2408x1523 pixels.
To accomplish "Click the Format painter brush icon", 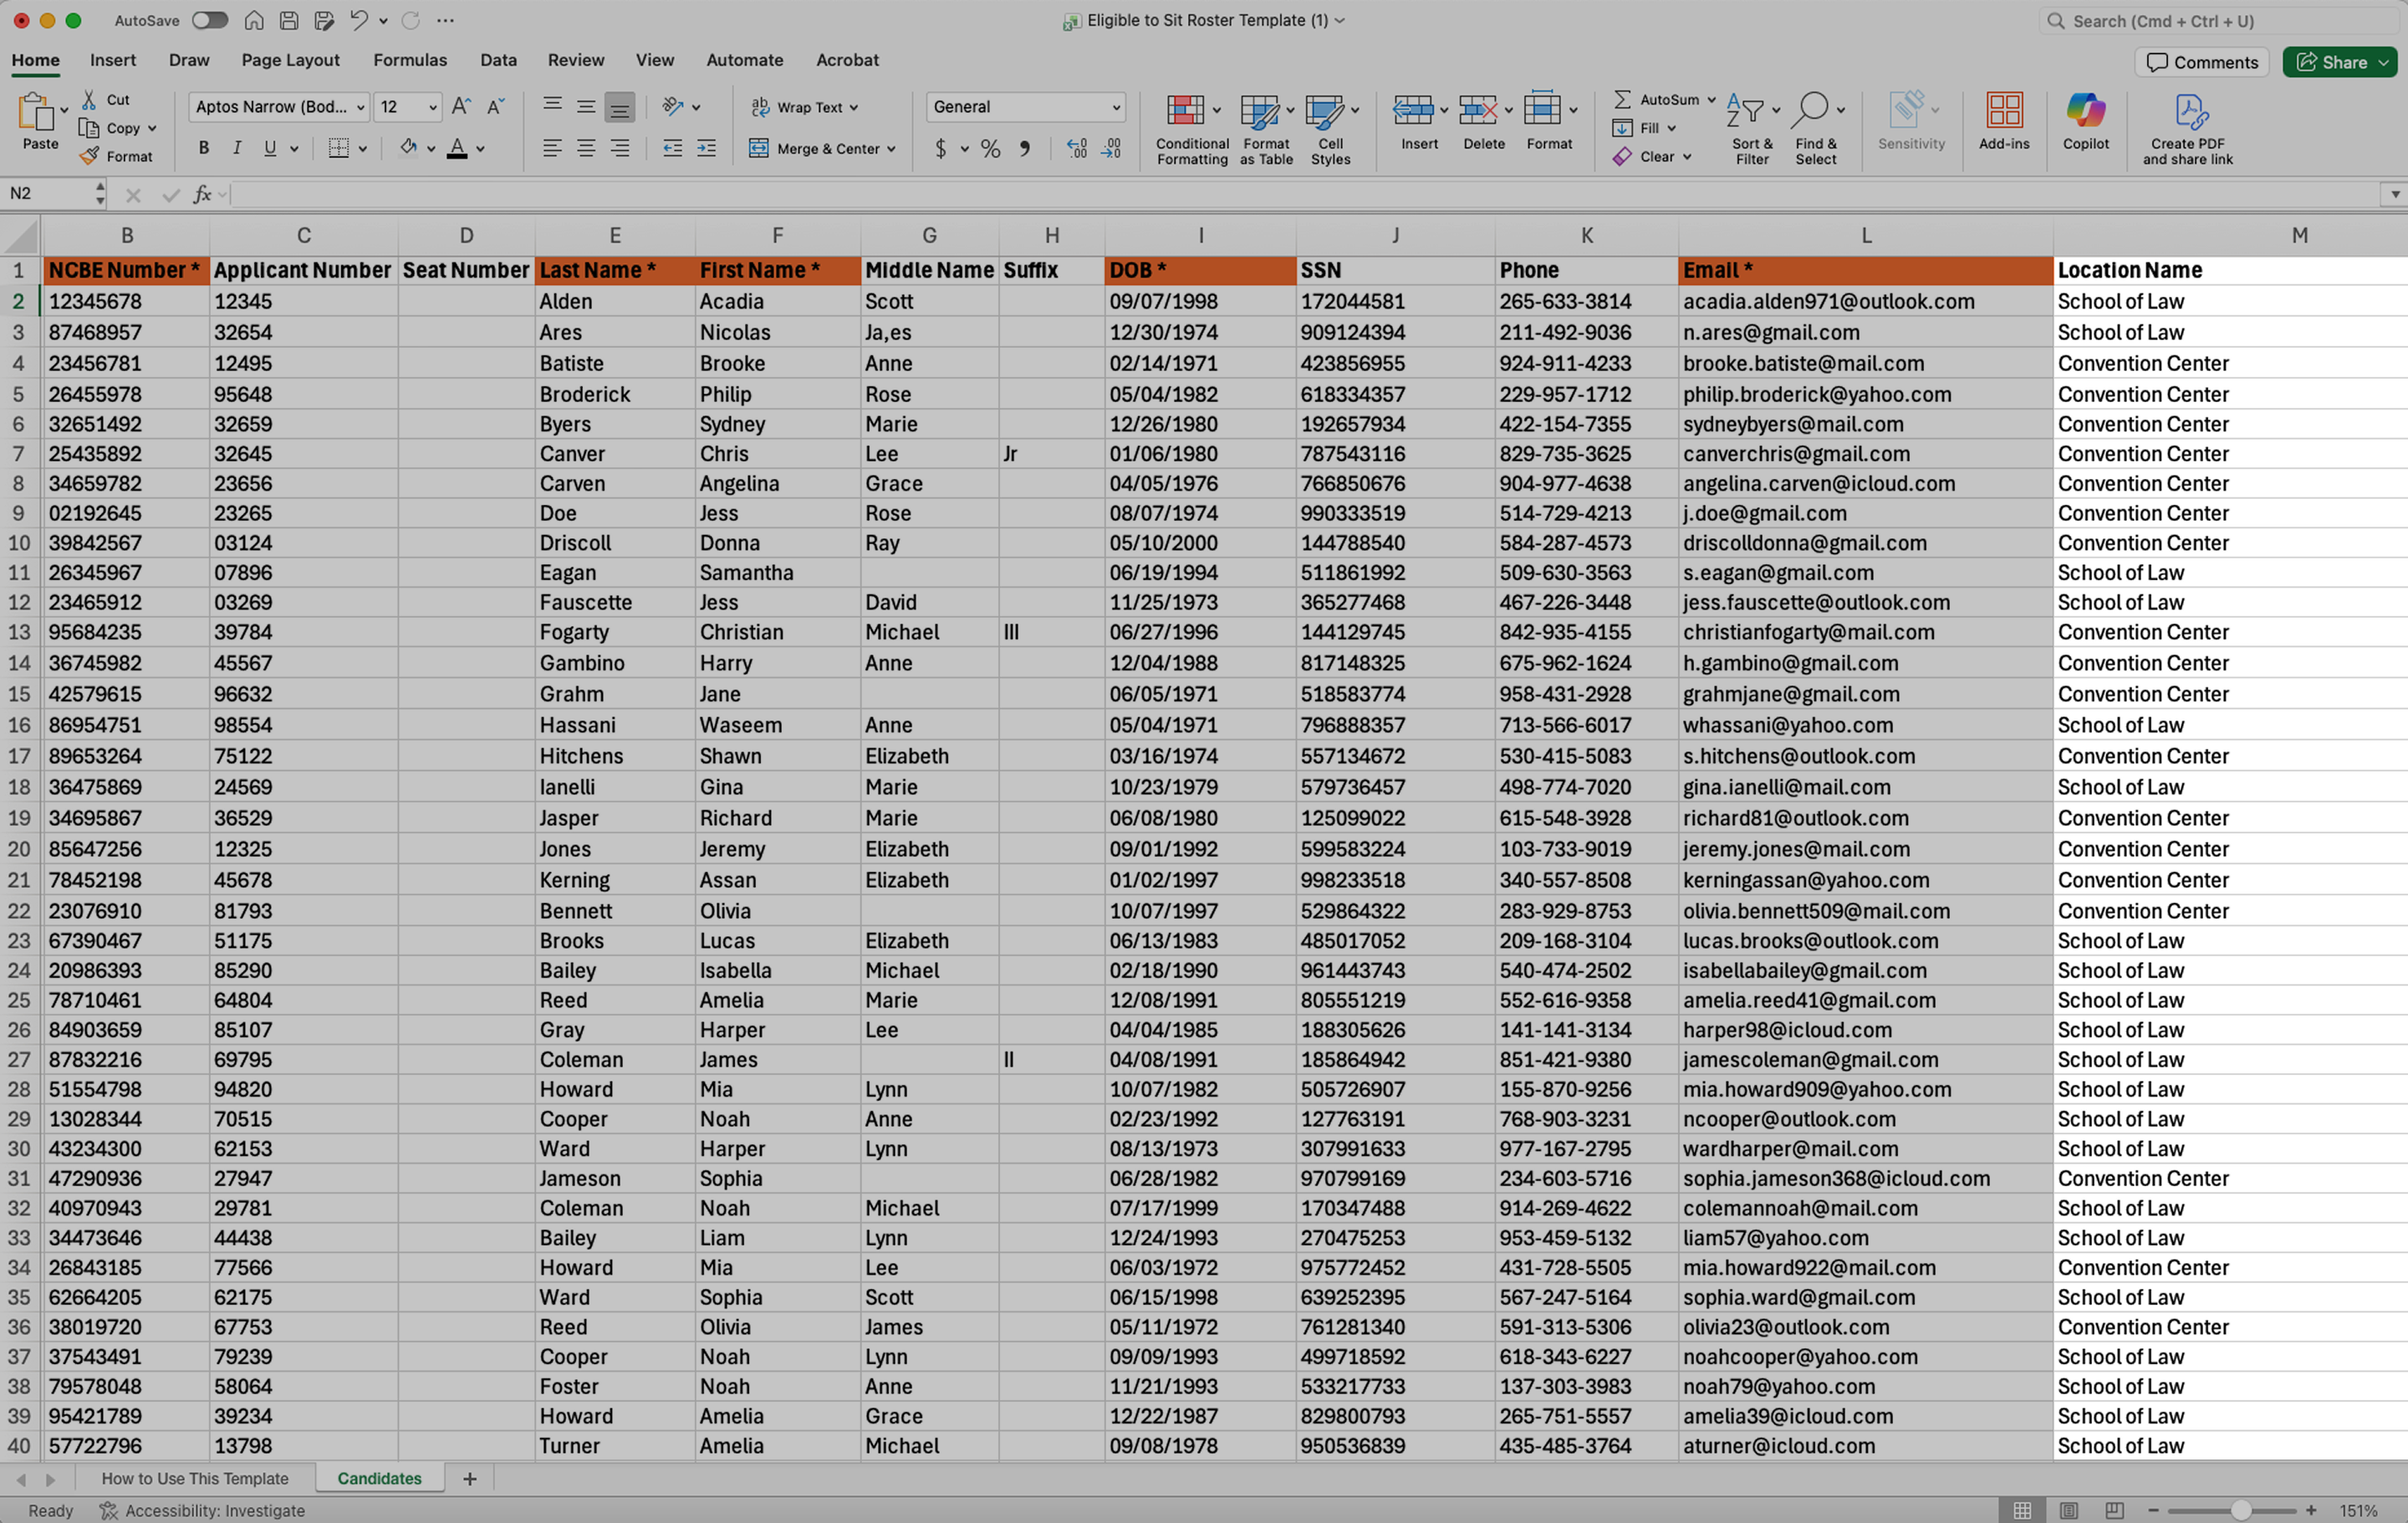I will [89, 156].
